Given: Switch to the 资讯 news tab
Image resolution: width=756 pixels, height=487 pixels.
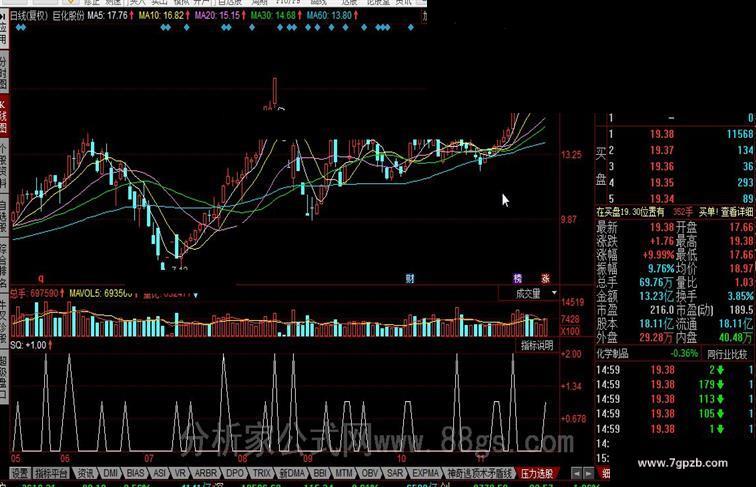Looking at the screenshot, I should coord(86,473).
